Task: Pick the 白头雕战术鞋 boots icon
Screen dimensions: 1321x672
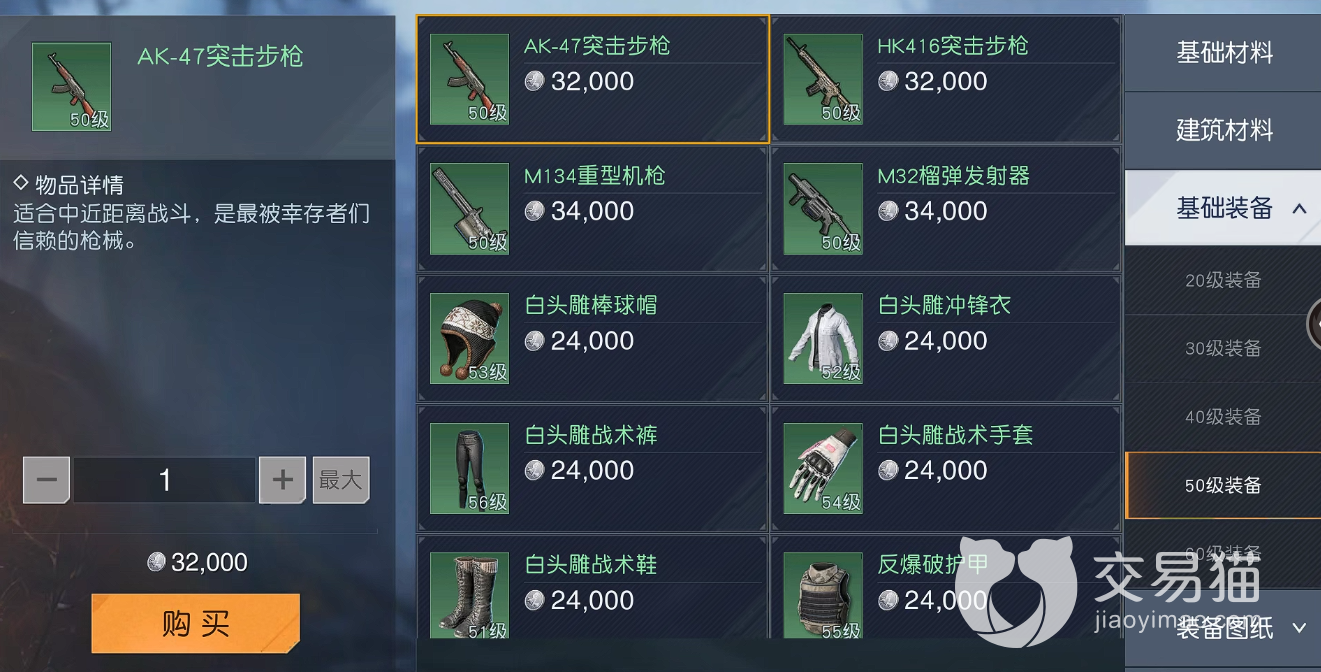Action: click(x=470, y=596)
